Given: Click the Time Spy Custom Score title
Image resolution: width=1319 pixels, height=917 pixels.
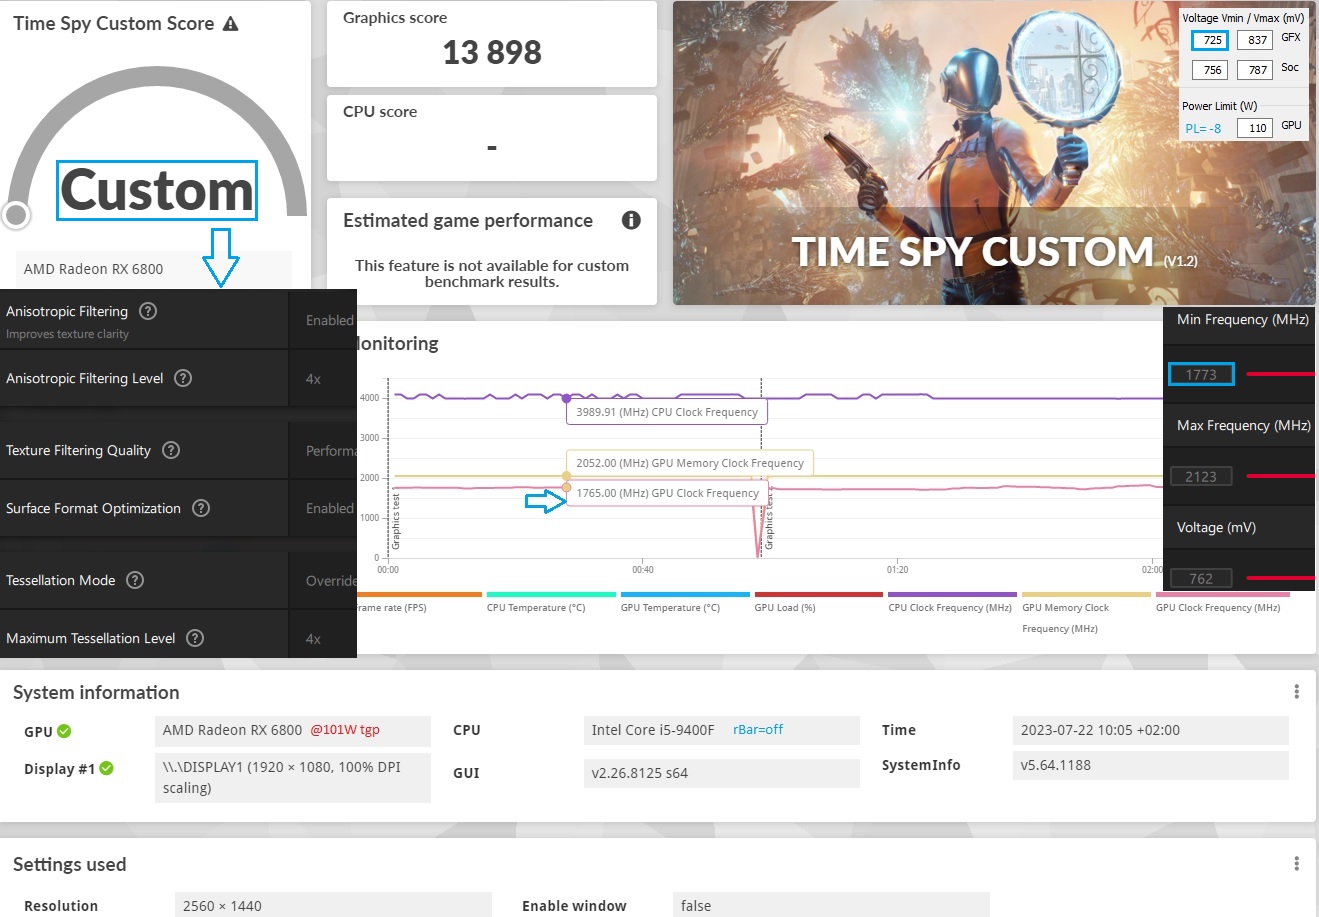Looking at the screenshot, I should [113, 24].
